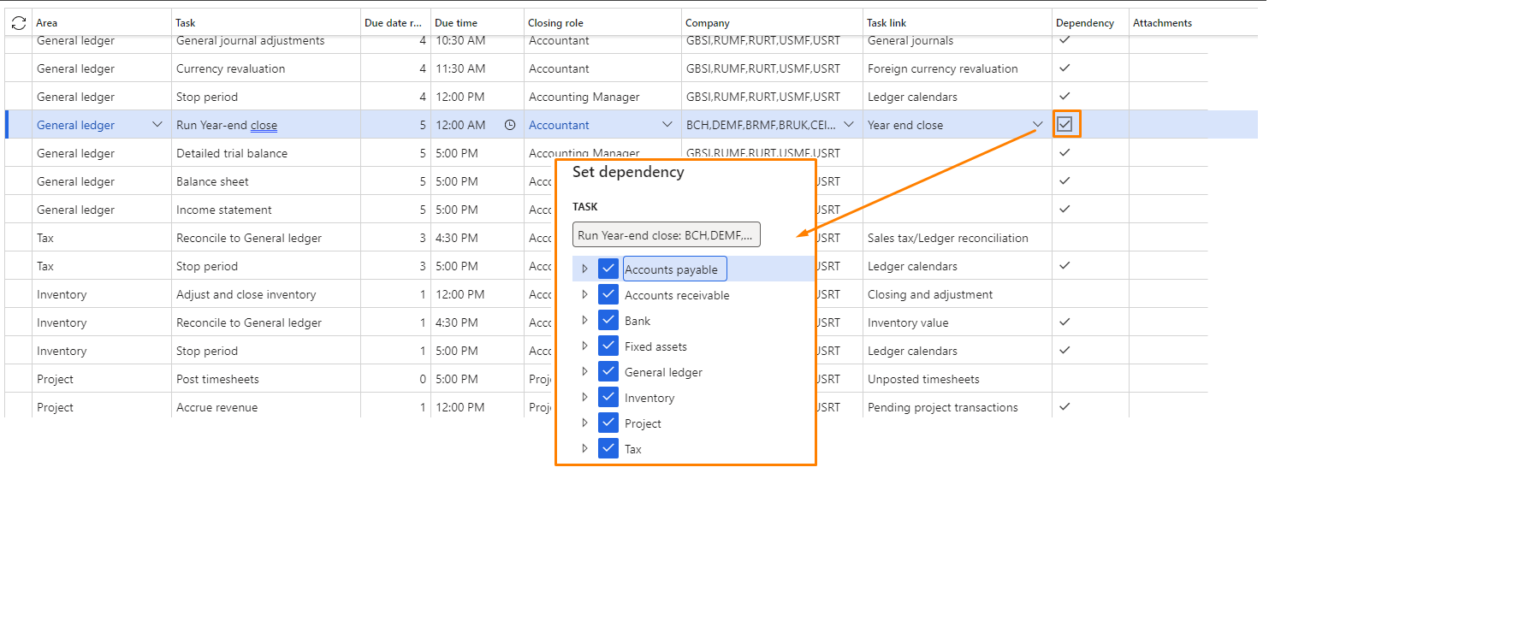This screenshot has width=1536, height=621.
Task: Open Task link dropdown for Year end close
Action: 1038,125
